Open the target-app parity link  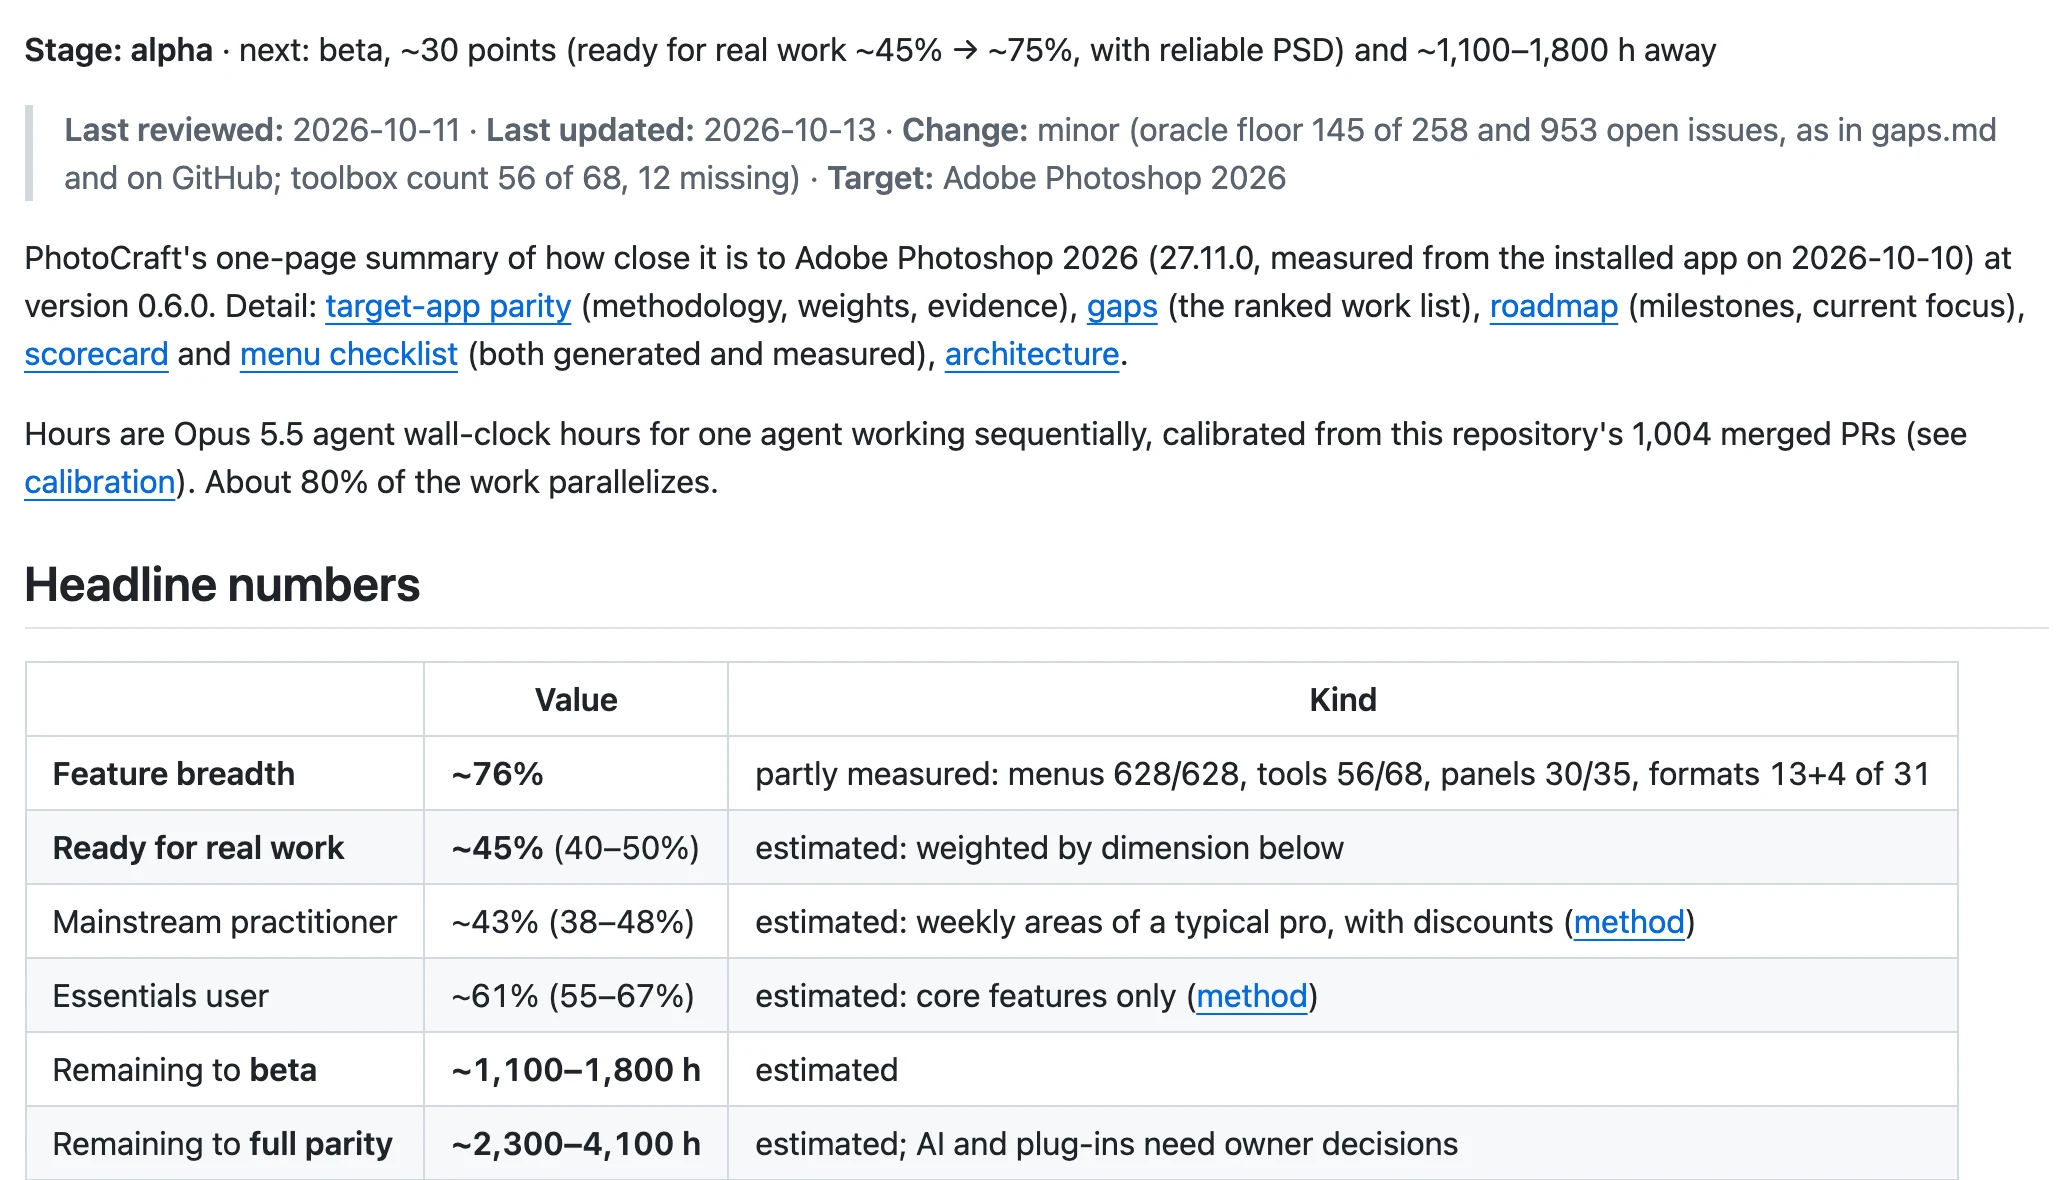click(448, 306)
